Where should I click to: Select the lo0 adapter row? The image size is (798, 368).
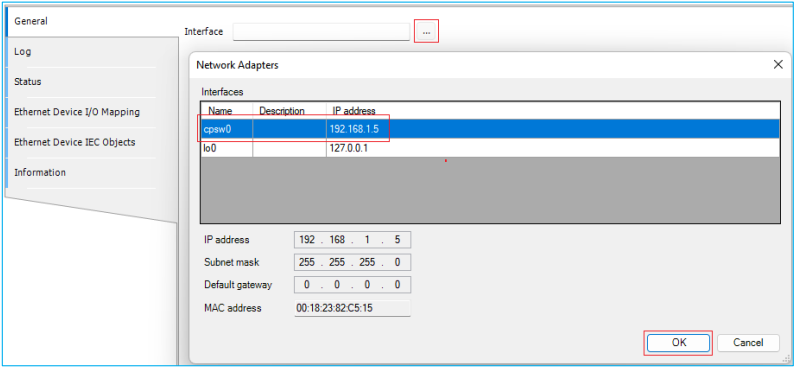click(490, 148)
